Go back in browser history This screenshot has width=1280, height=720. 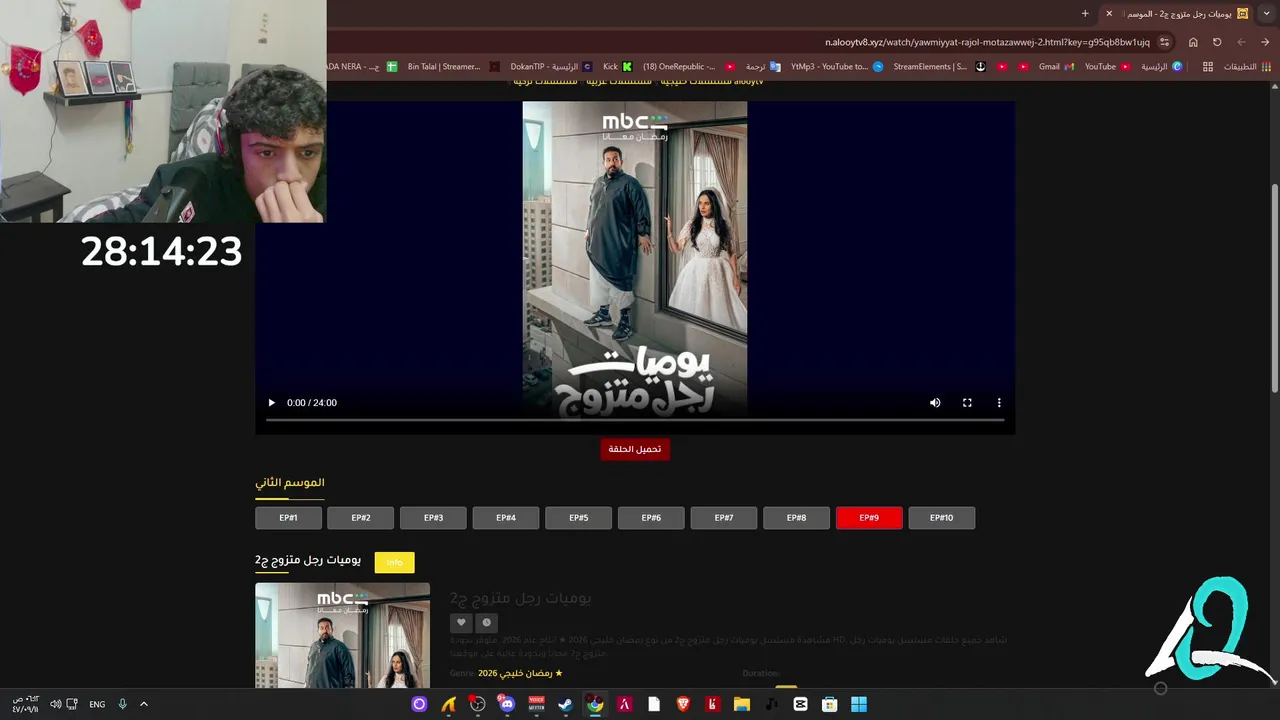[1265, 42]
